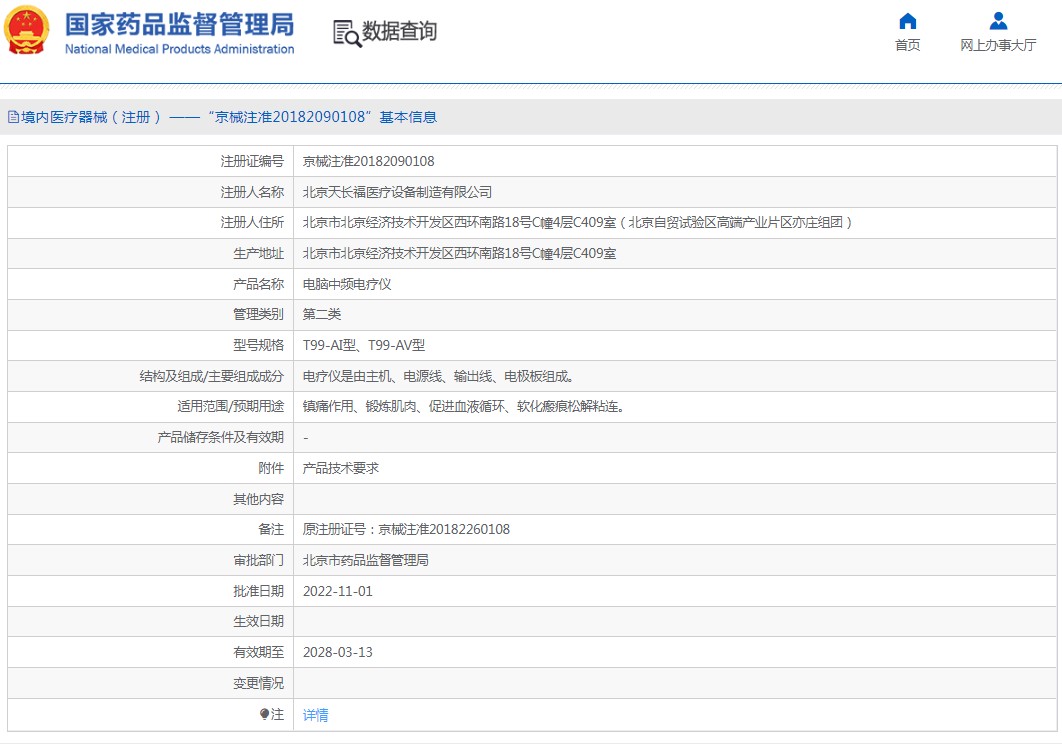The height and width of the screenshot is (744, 1062).
Task: Select approval date 2022-11-01
Action: pos(337,592)
